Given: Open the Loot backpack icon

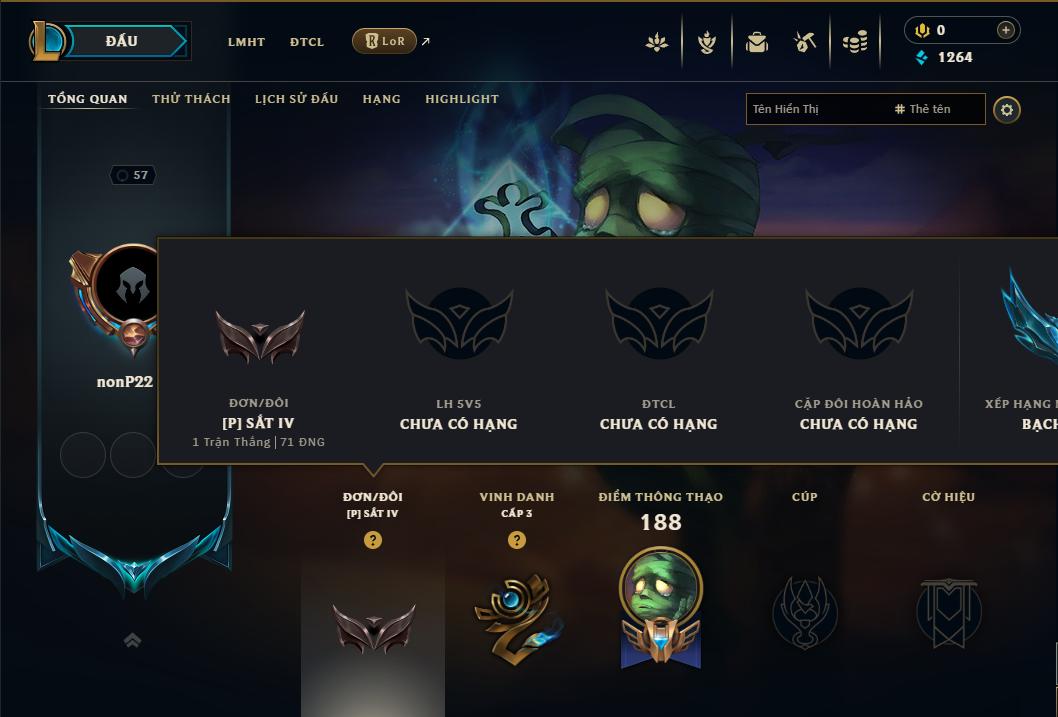Looking at the screenshot, I should pyautogui.click(x=757, y=42).
